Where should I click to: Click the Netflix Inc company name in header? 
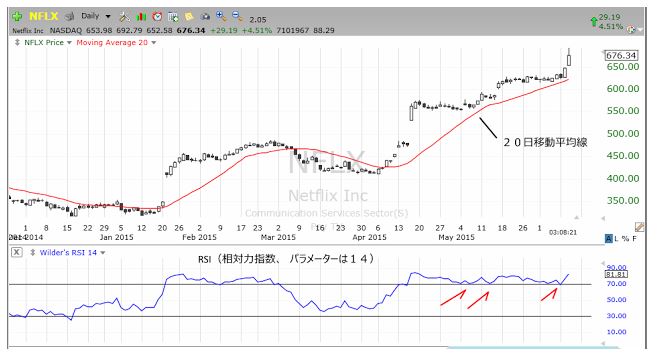[x=28, y=31]
